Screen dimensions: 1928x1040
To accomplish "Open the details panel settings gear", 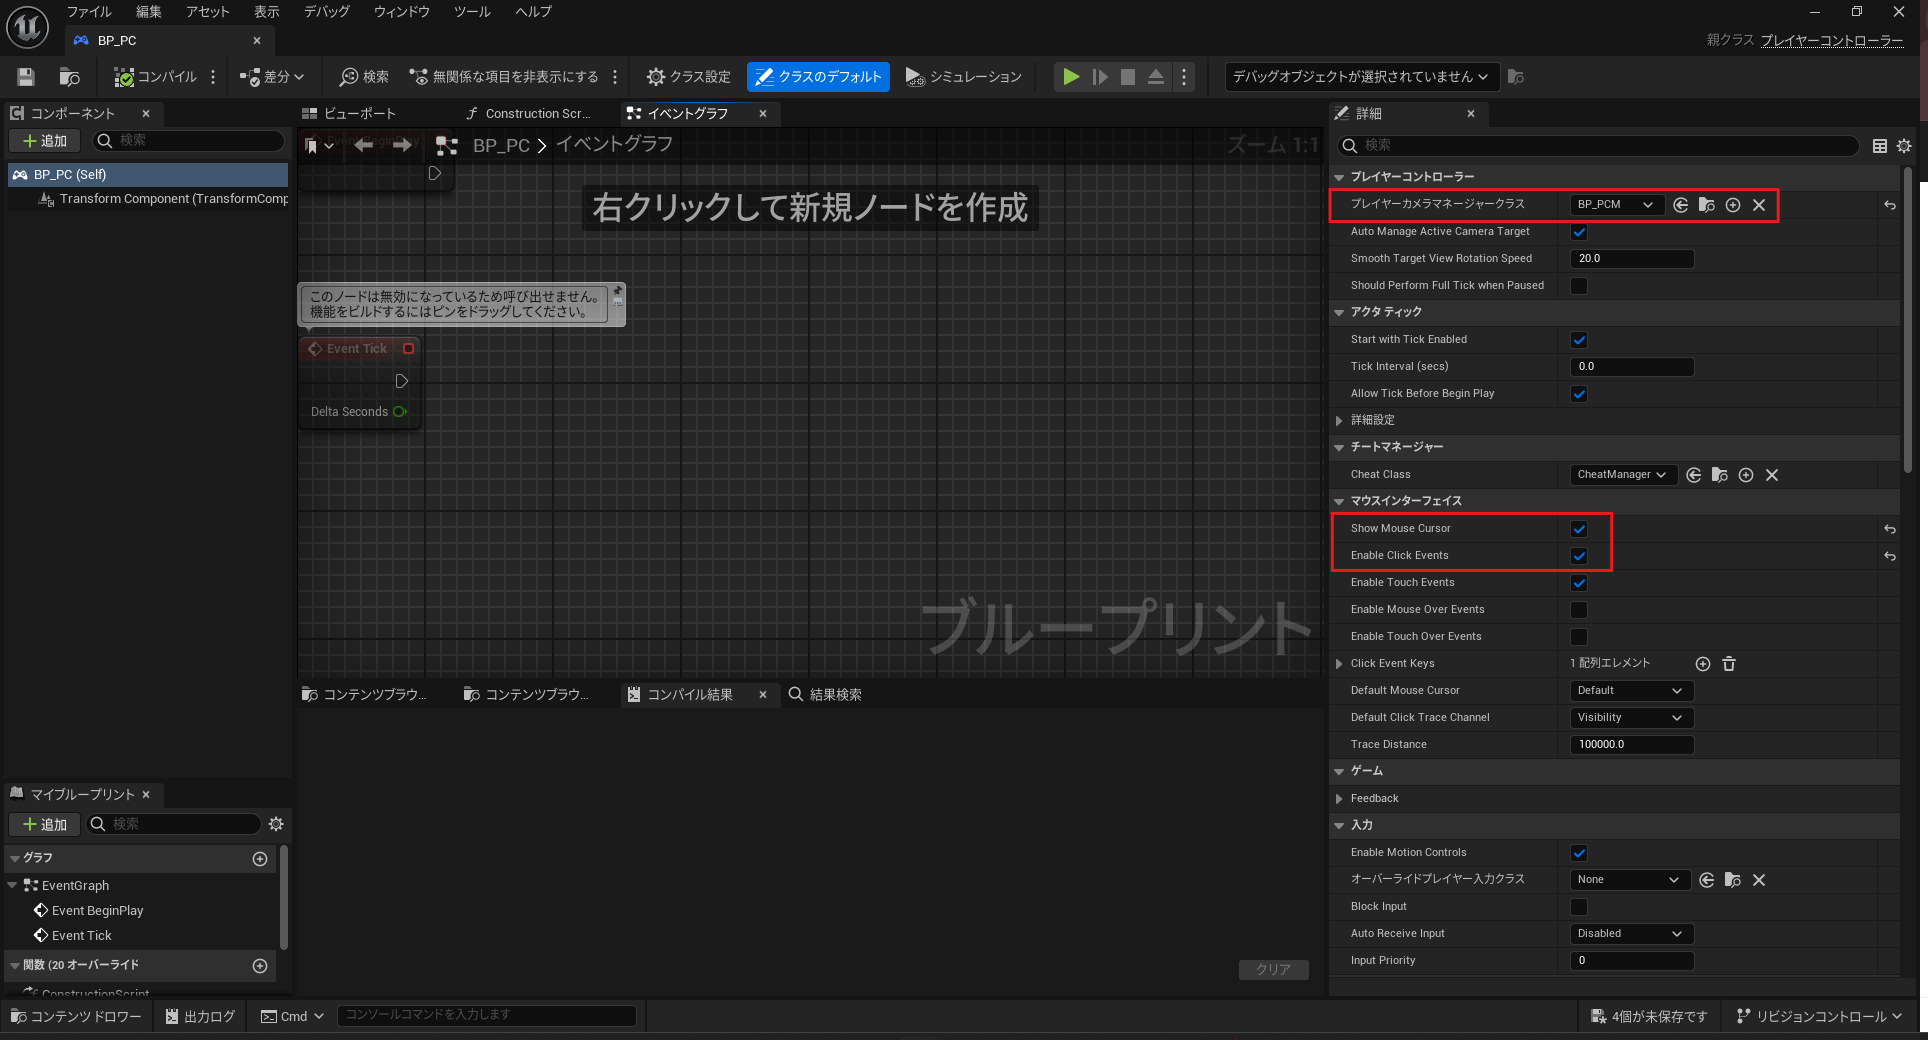I will pyautogui.click(x=1904, y=146).
